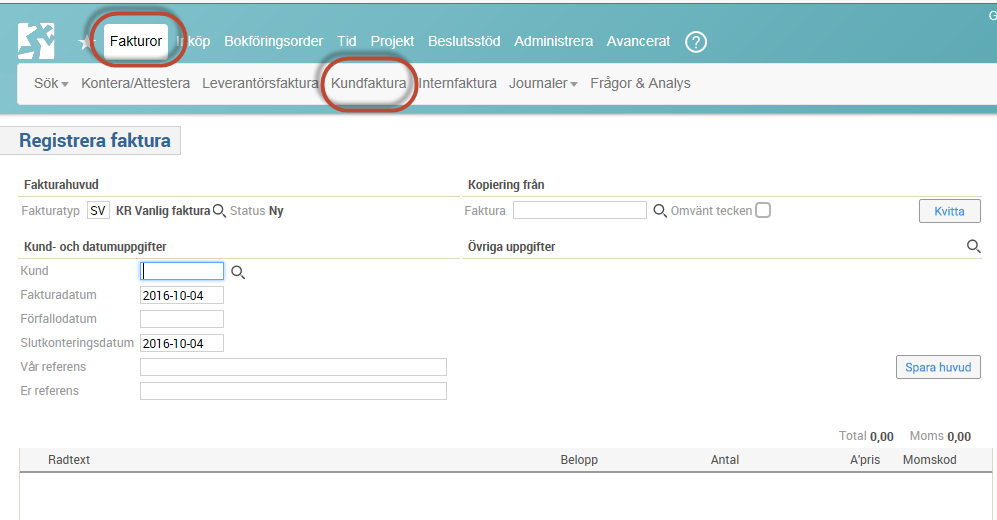Click the Slutkonteringsdatum date field
Viewport: 997px width, 520px height.
tap(182, 343)
